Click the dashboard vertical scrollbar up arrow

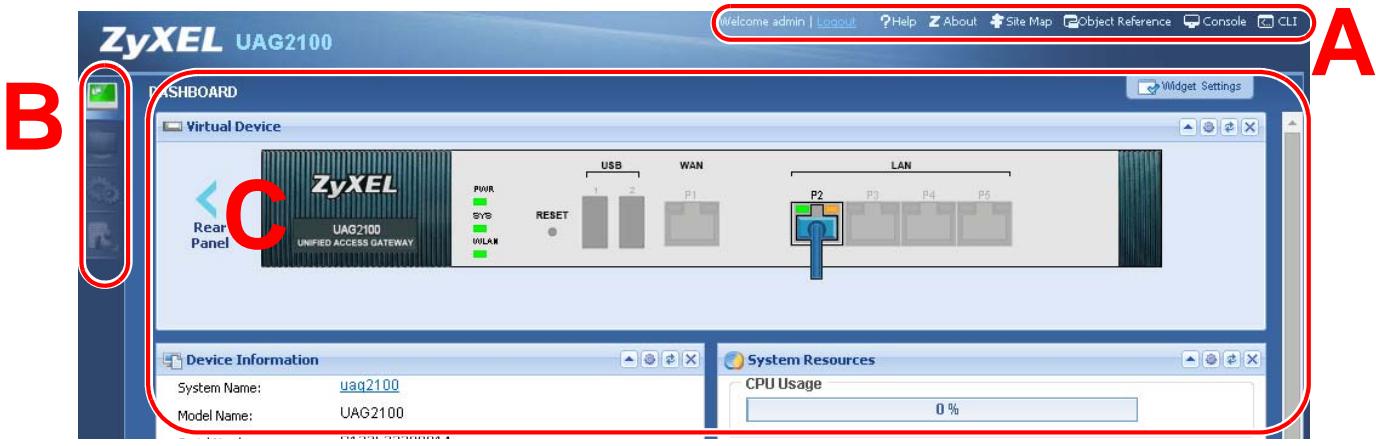[1293, 122]
